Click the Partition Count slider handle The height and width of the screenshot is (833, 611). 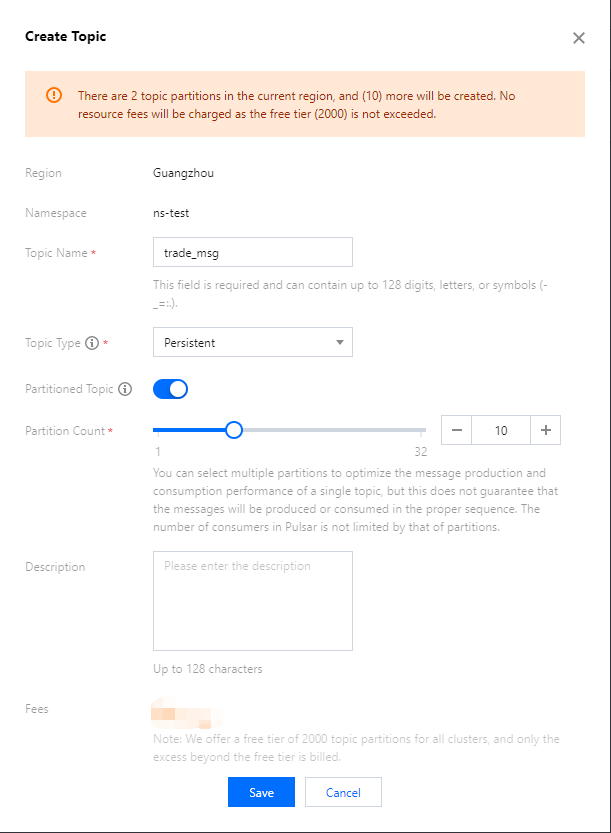point(234,430)
